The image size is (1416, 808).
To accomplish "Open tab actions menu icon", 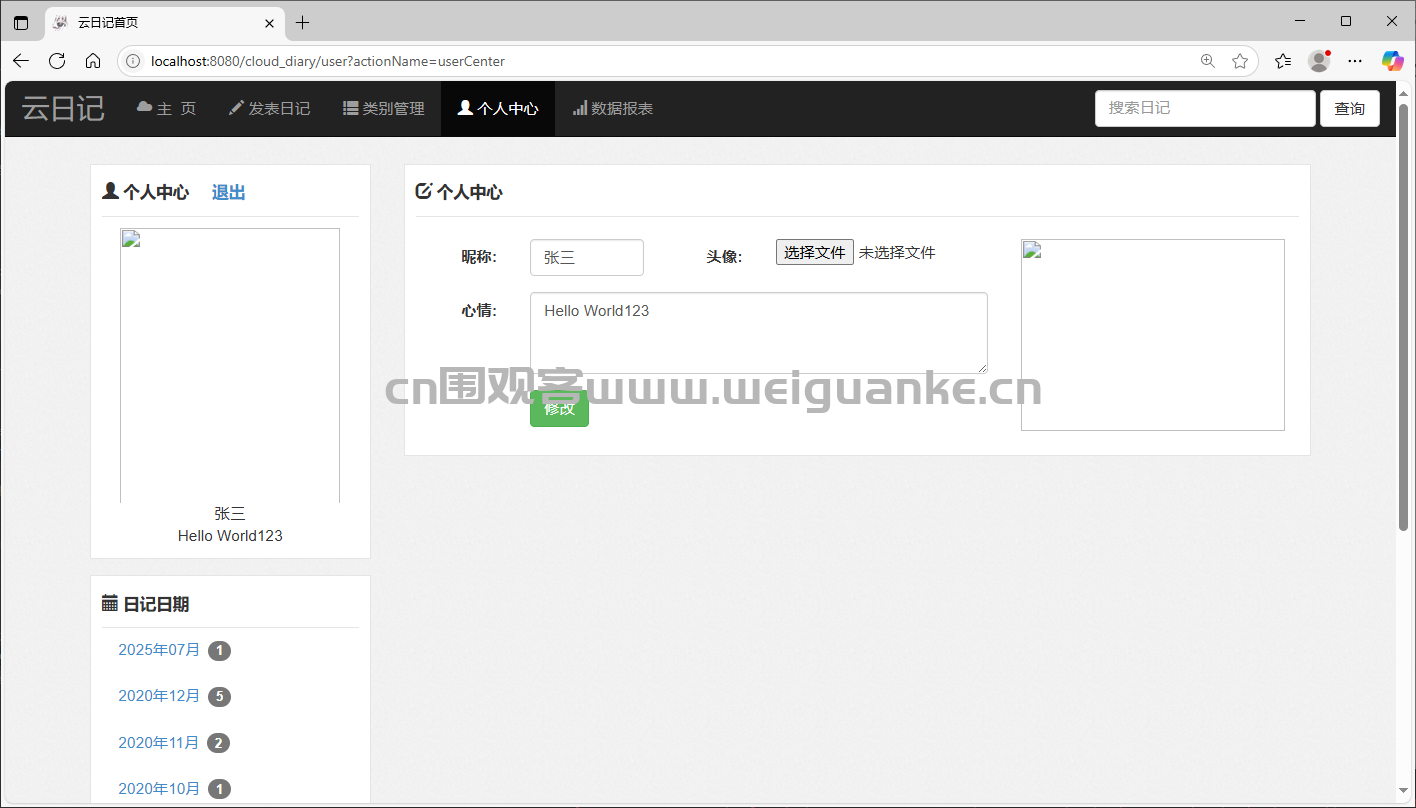I will [21, 23].
